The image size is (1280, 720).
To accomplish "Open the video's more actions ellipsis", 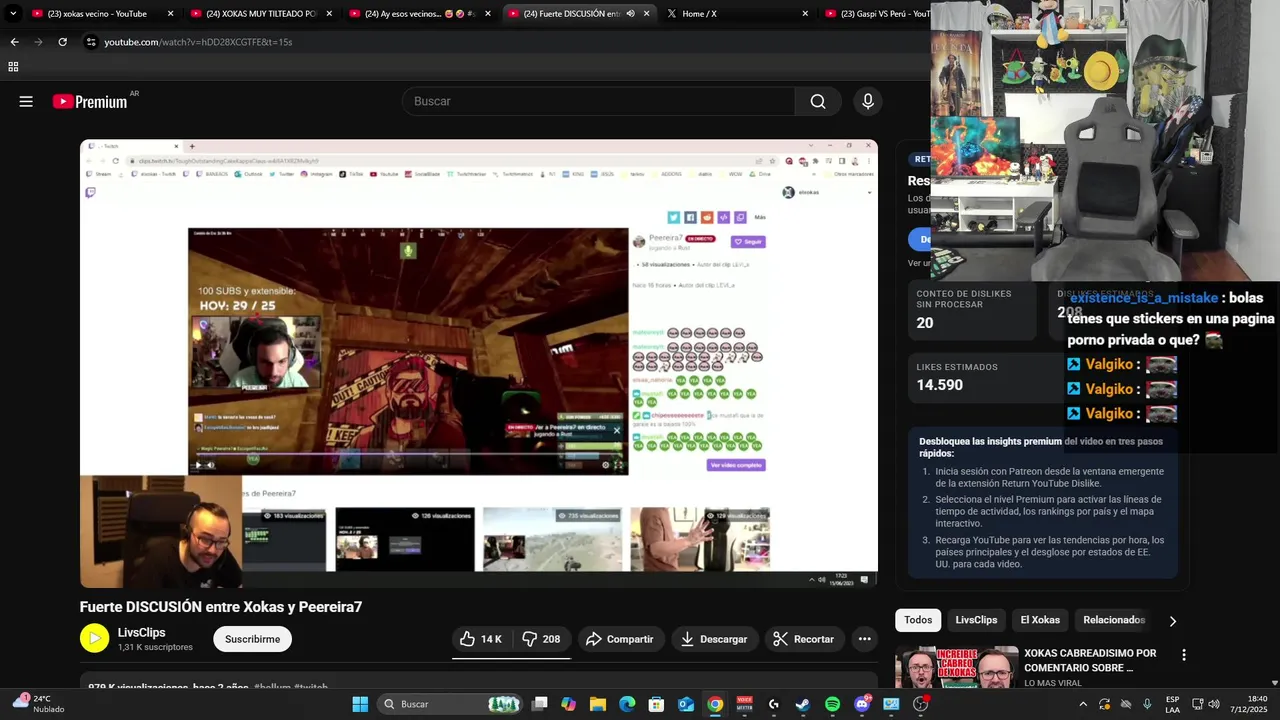I will (865, 639).
